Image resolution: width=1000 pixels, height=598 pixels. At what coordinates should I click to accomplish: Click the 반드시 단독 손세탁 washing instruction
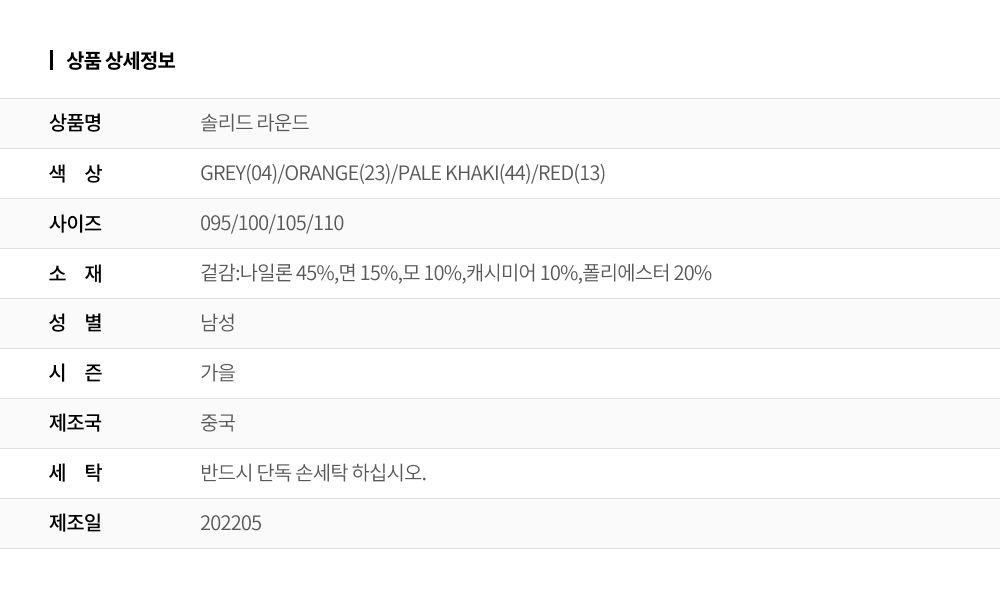(x=313, y=473)
